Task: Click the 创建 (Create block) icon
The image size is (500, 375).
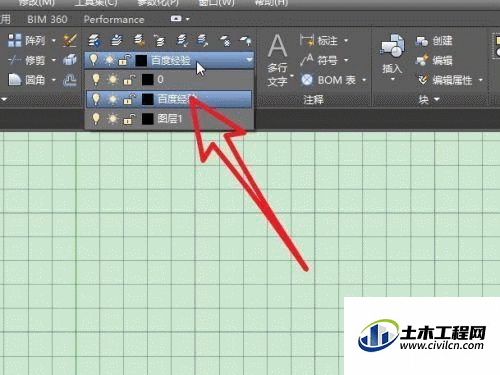Action: [x=422, y=41]
